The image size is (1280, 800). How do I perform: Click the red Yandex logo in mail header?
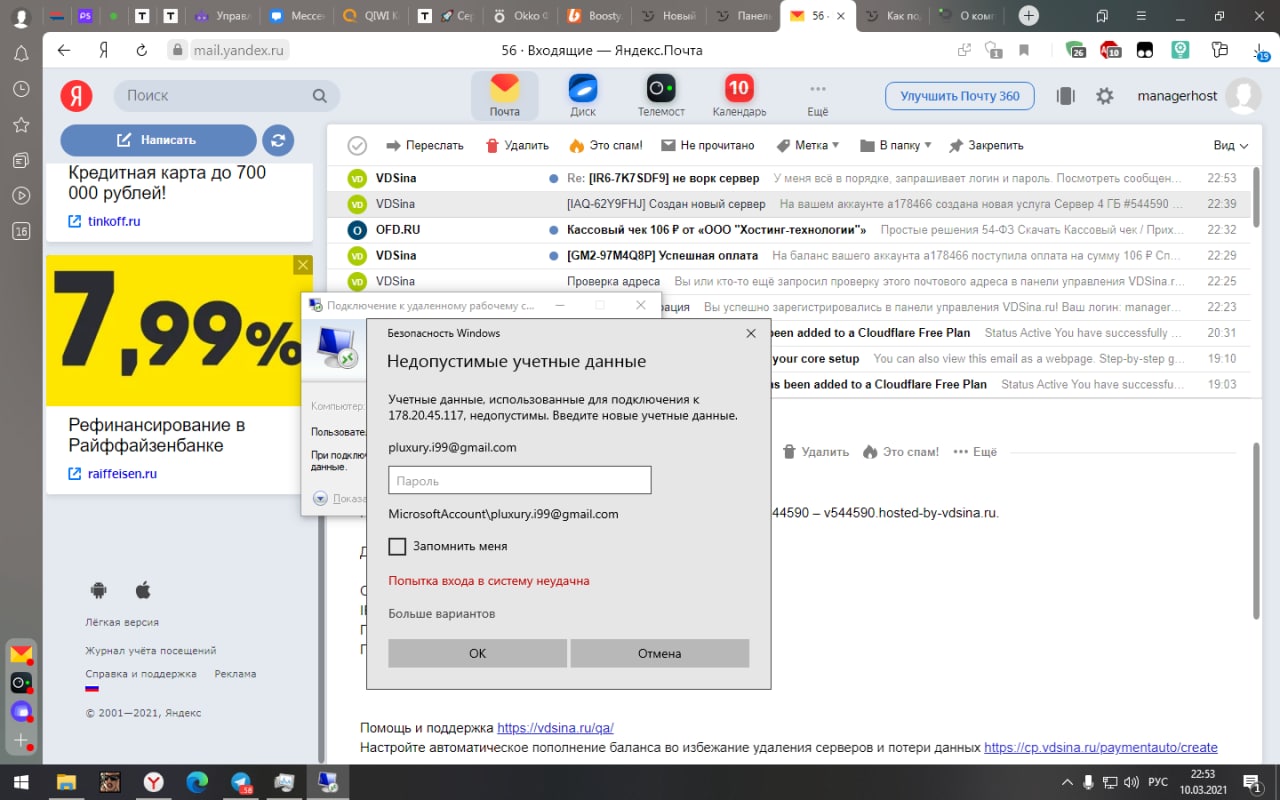77,95
